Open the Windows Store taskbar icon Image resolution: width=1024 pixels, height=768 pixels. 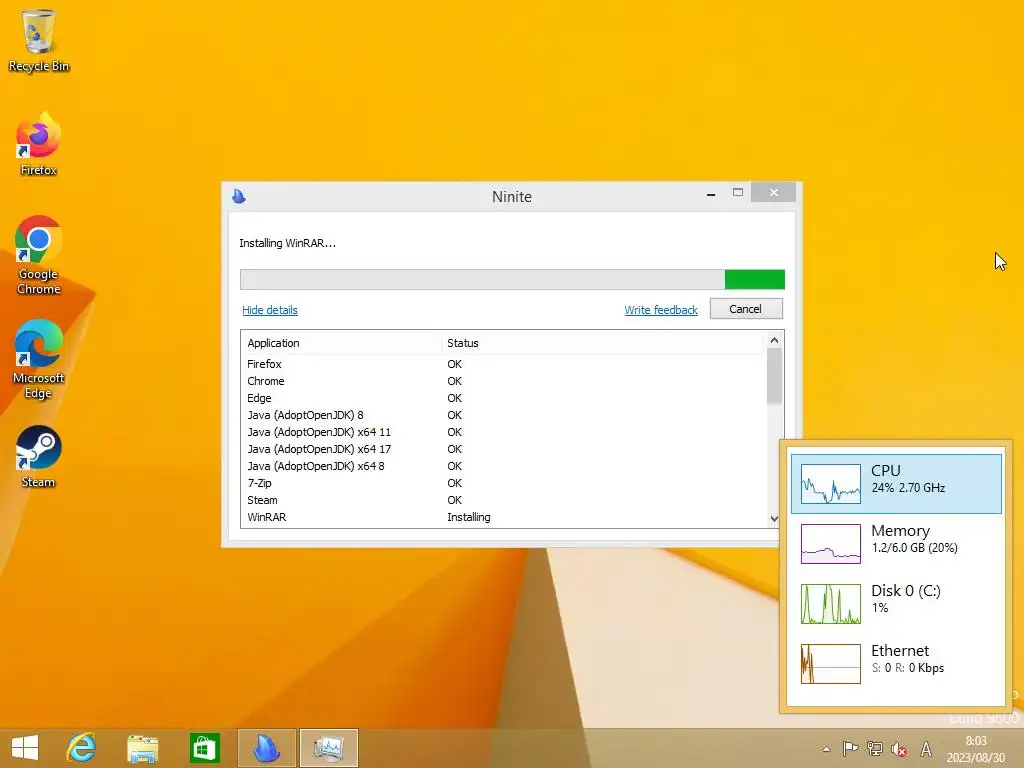point(204,748)
